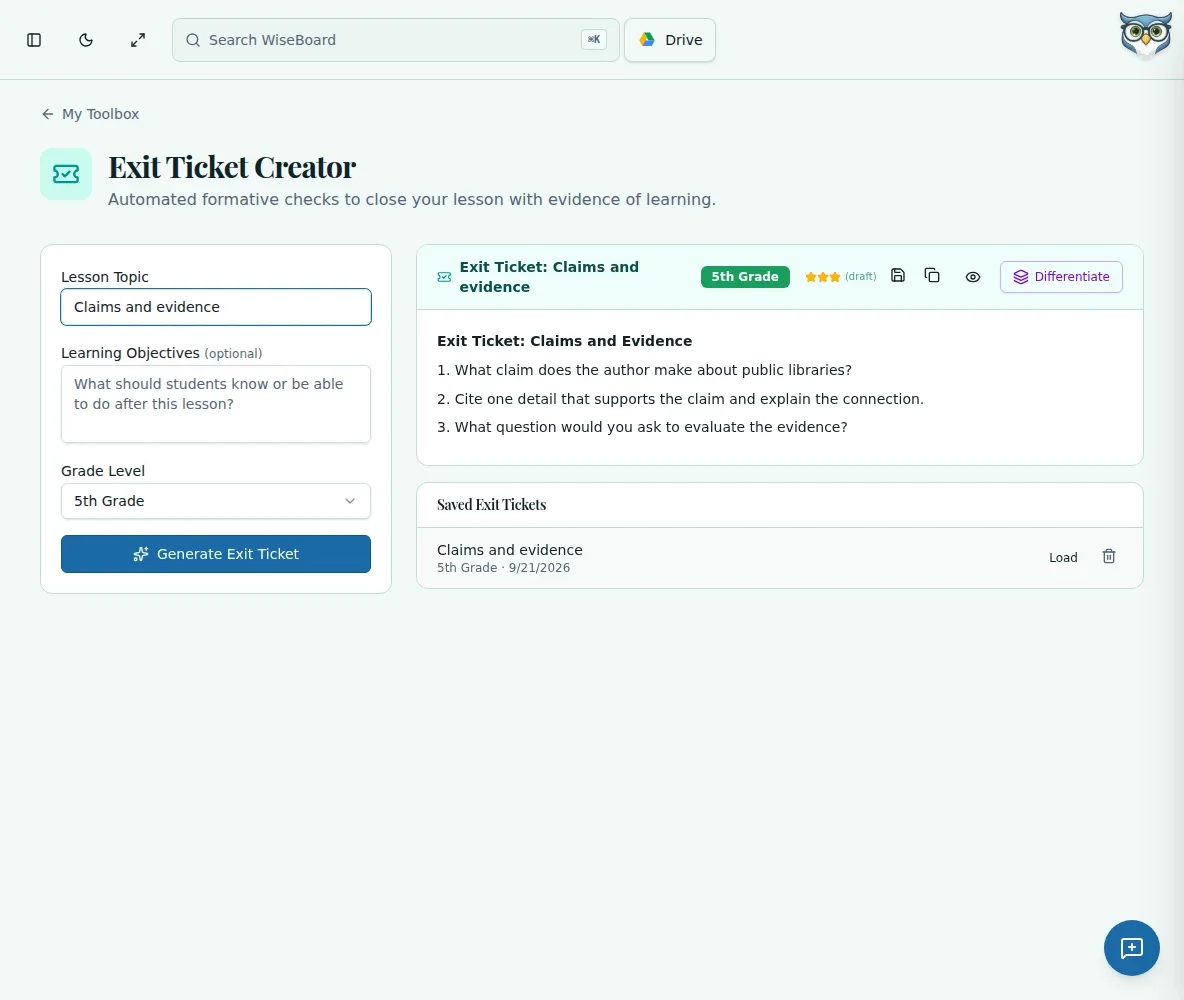Click the bold 'Exit Ticket: Claims and Evidence' heading
The width and height of the screenshot is (1184, 1000).
coord(564,341)
